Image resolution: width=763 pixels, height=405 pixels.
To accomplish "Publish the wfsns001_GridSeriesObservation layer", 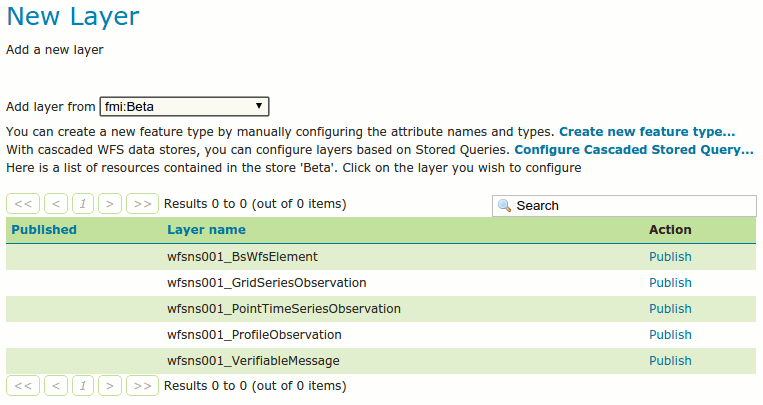I will coord(670,282).
